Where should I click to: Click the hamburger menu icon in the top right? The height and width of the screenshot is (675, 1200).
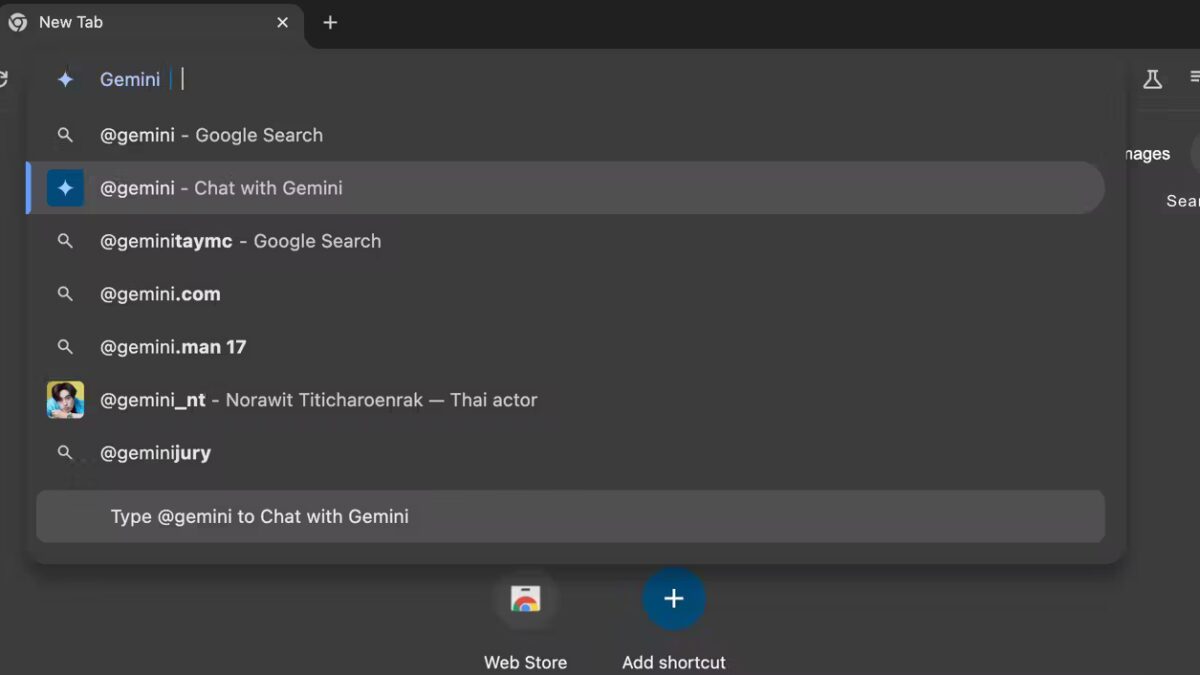(x=1195, y=78)
